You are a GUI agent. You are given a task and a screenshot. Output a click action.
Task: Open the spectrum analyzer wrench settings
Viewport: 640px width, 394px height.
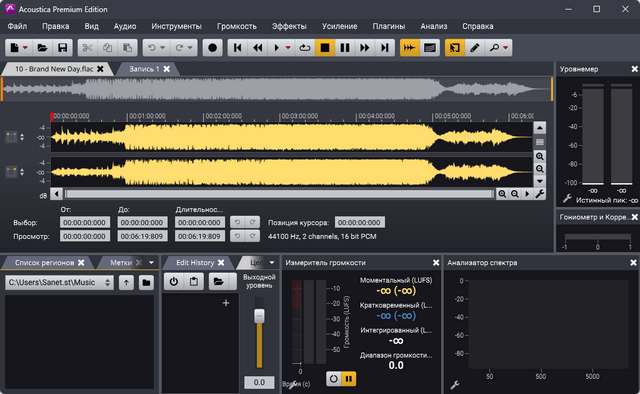coord(455,384)
